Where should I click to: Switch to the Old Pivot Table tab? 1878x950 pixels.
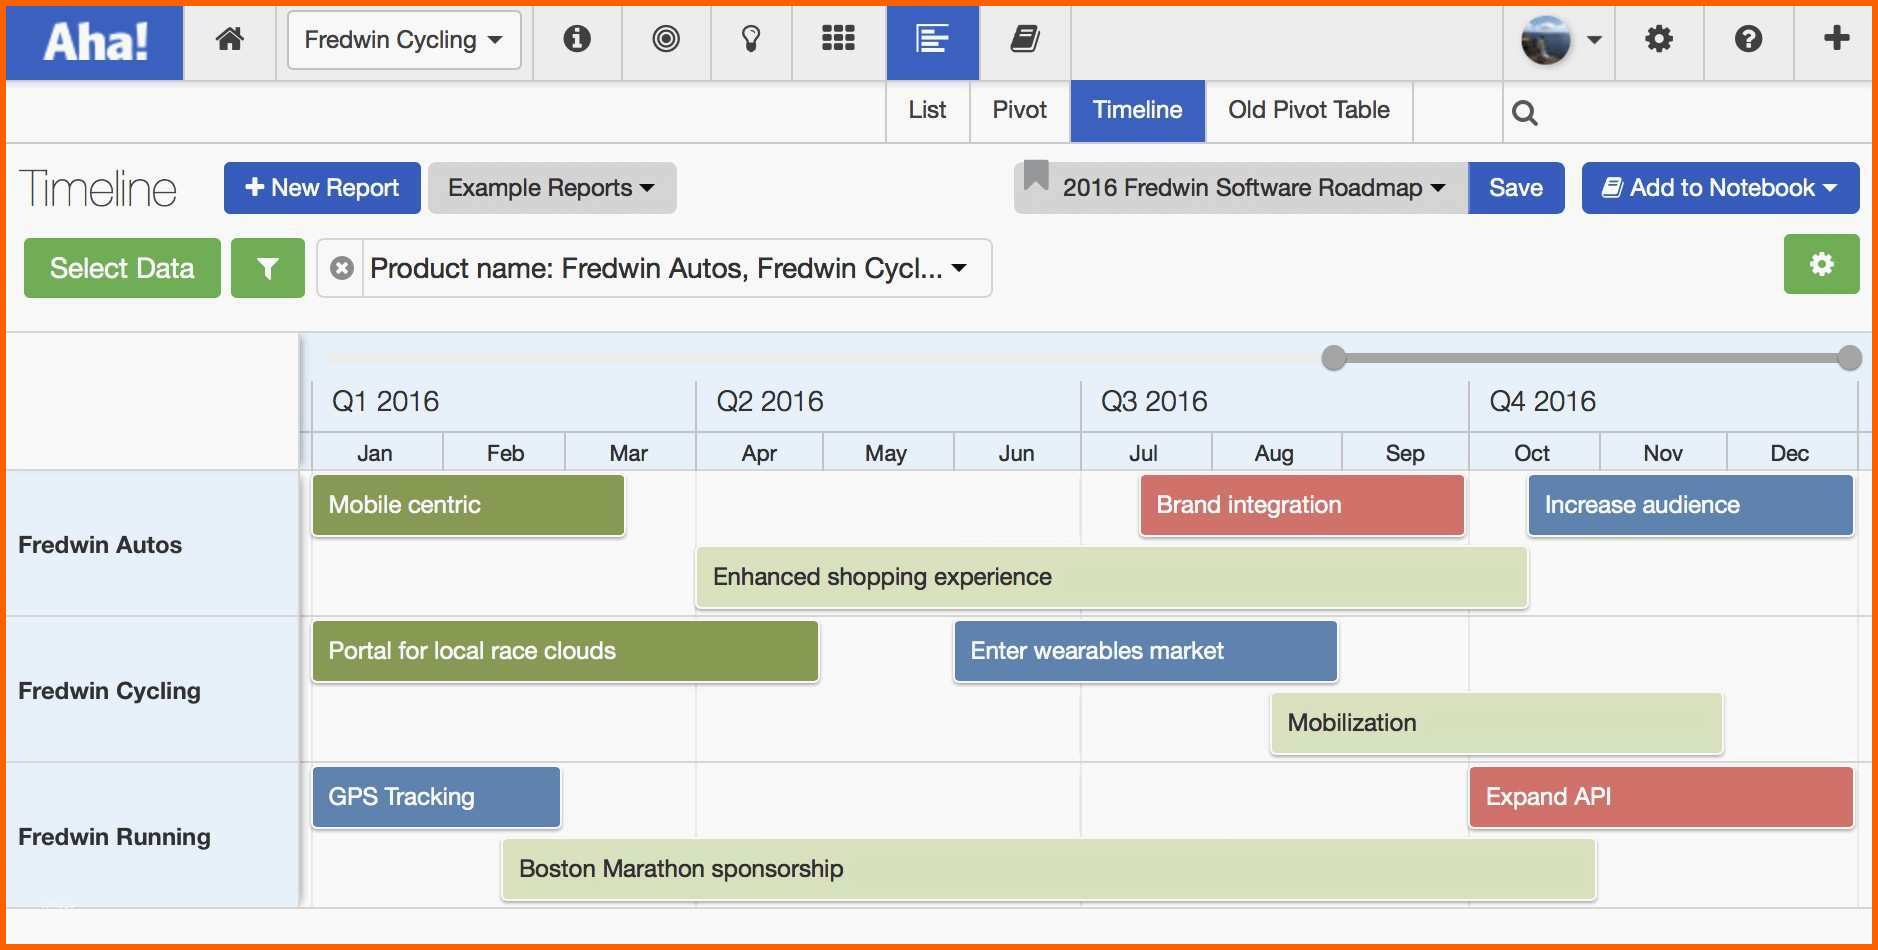coord(1308,110)
